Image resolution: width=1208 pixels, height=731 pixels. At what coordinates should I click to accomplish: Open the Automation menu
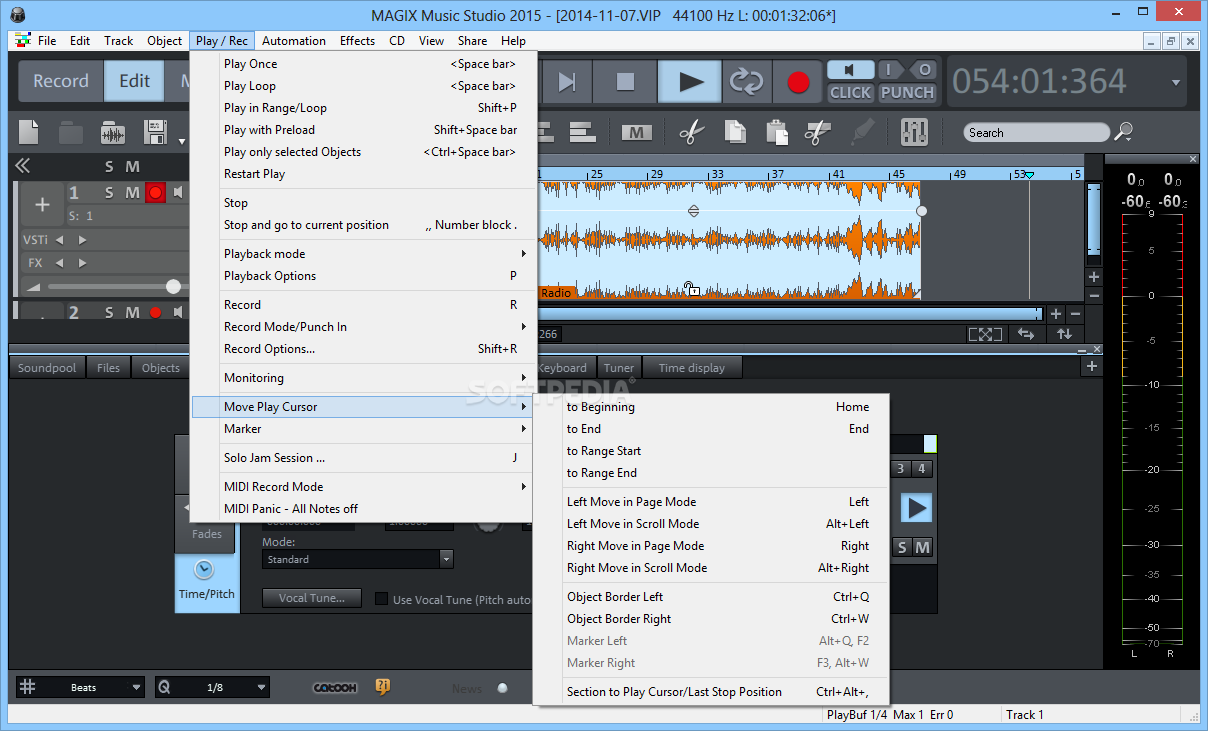294,41
